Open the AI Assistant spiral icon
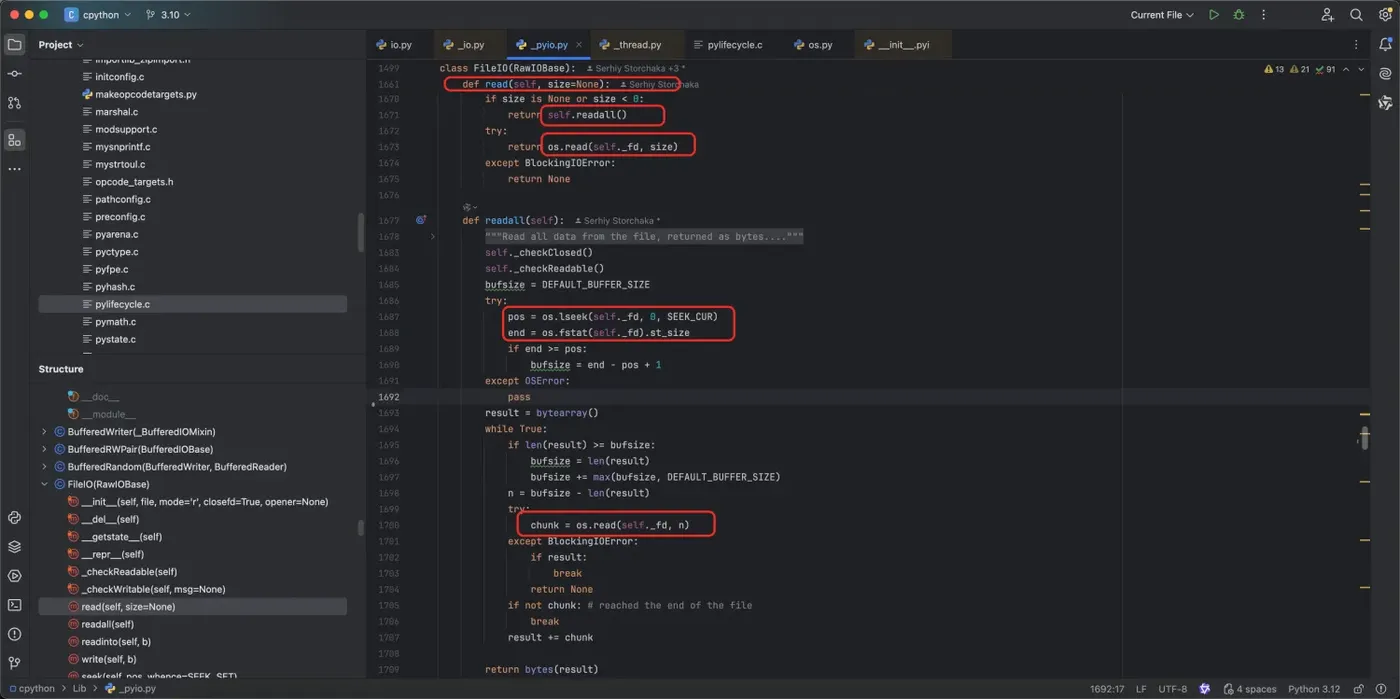Image resolution: width=1400 pixels, height=699 pixels. 1385,74
